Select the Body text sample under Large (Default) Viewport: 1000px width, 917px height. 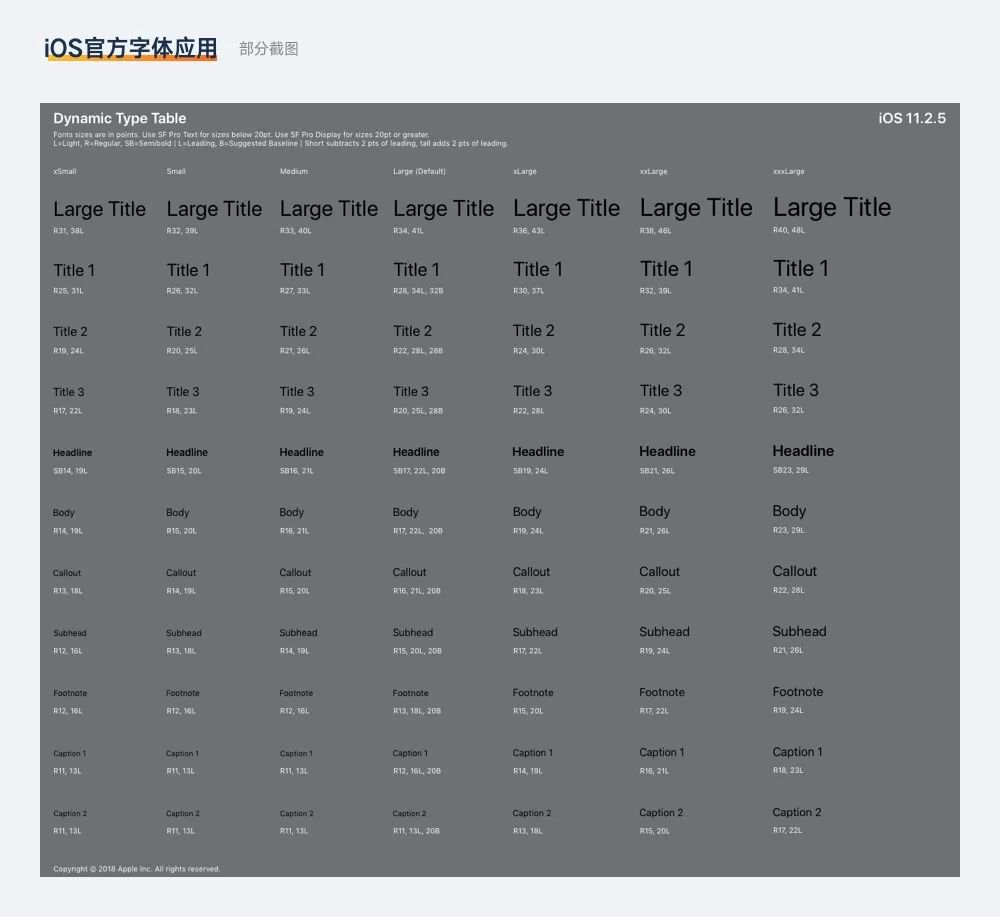pyautogui.click(x=405, y=511)
